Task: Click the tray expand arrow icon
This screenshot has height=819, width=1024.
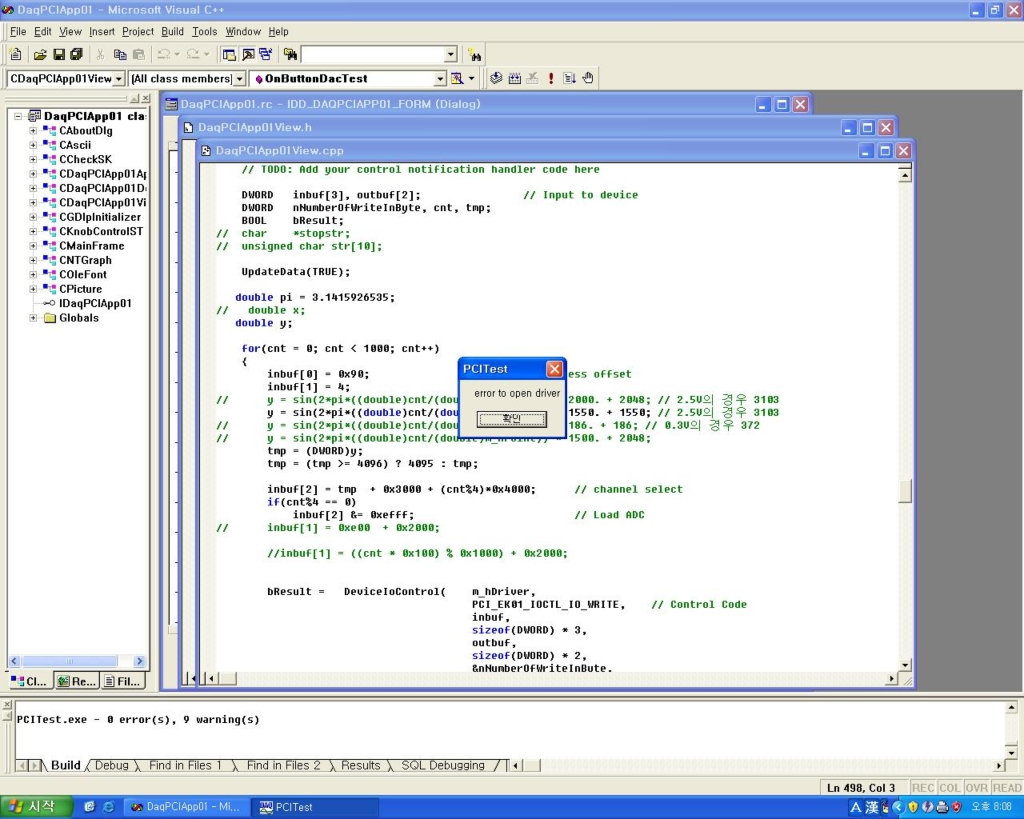Action: (898, 807)
